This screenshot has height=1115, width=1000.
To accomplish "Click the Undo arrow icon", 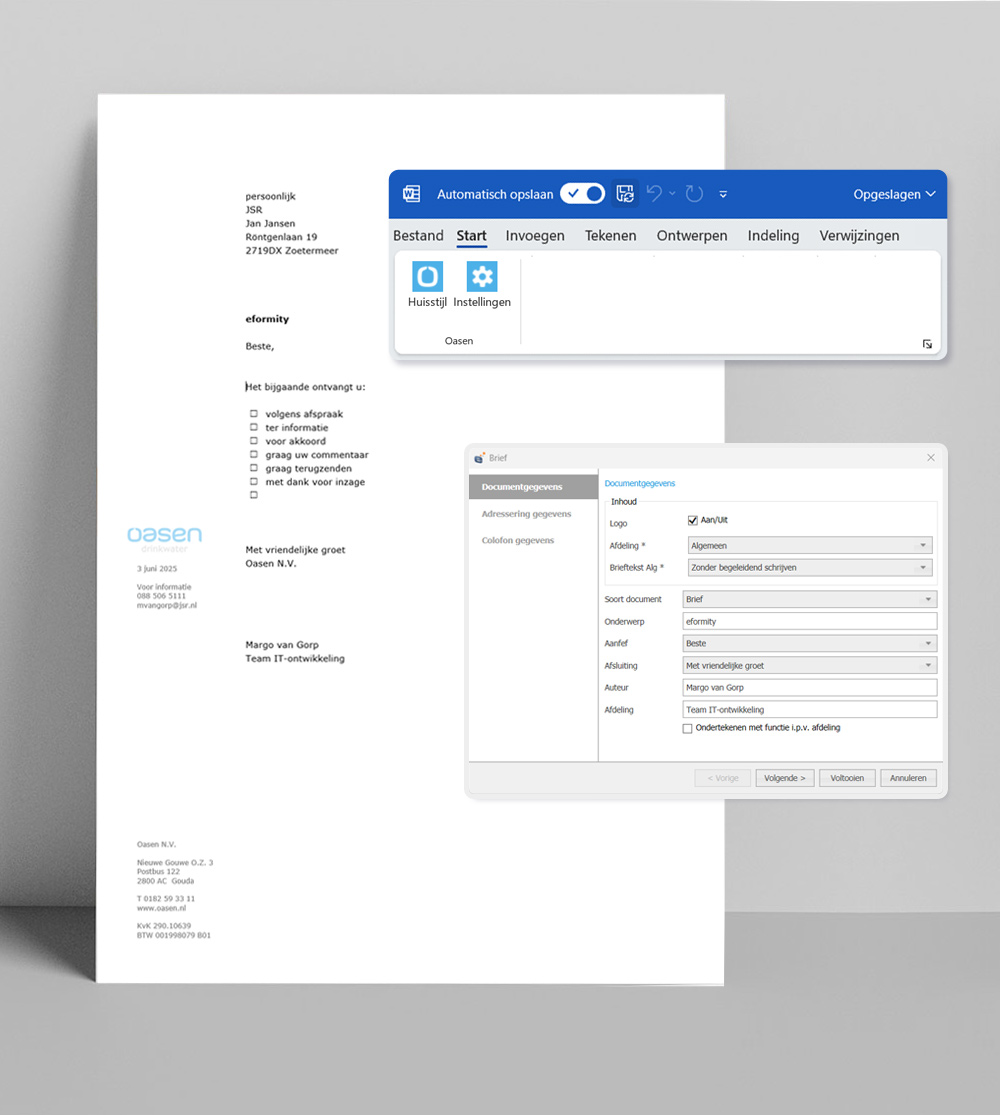I will (x=655, y=194).
